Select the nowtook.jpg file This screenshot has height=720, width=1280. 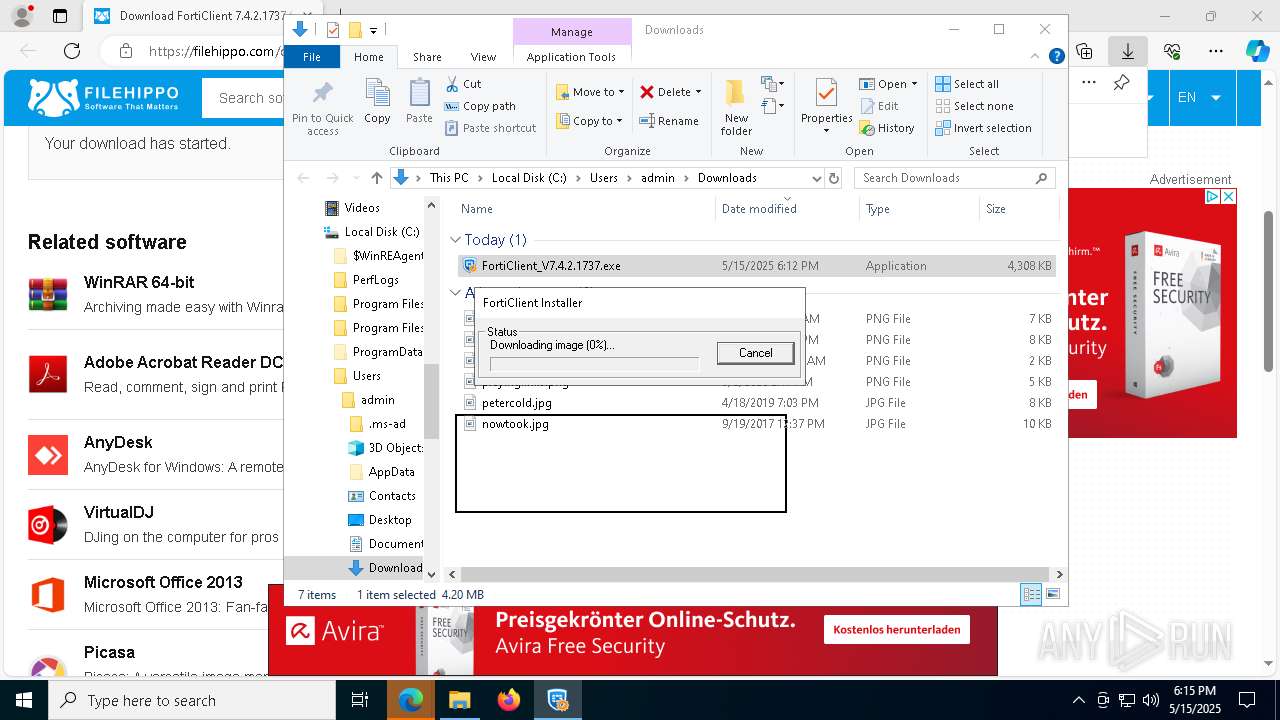pos(515,424)
